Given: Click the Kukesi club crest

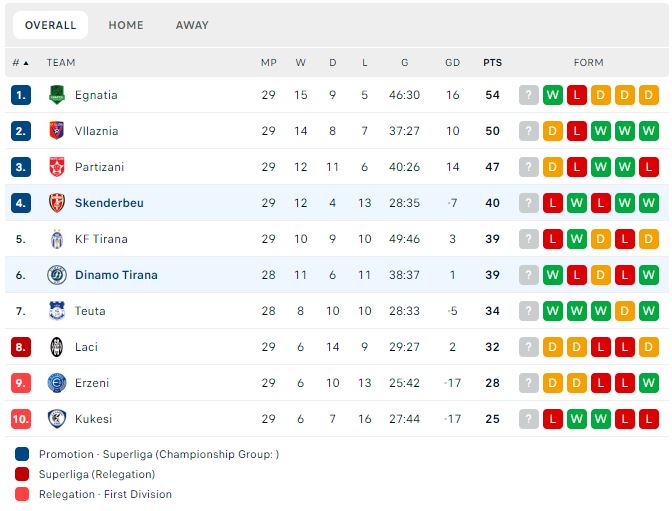Looking at the screenshot, I should (x=57, y=419).
